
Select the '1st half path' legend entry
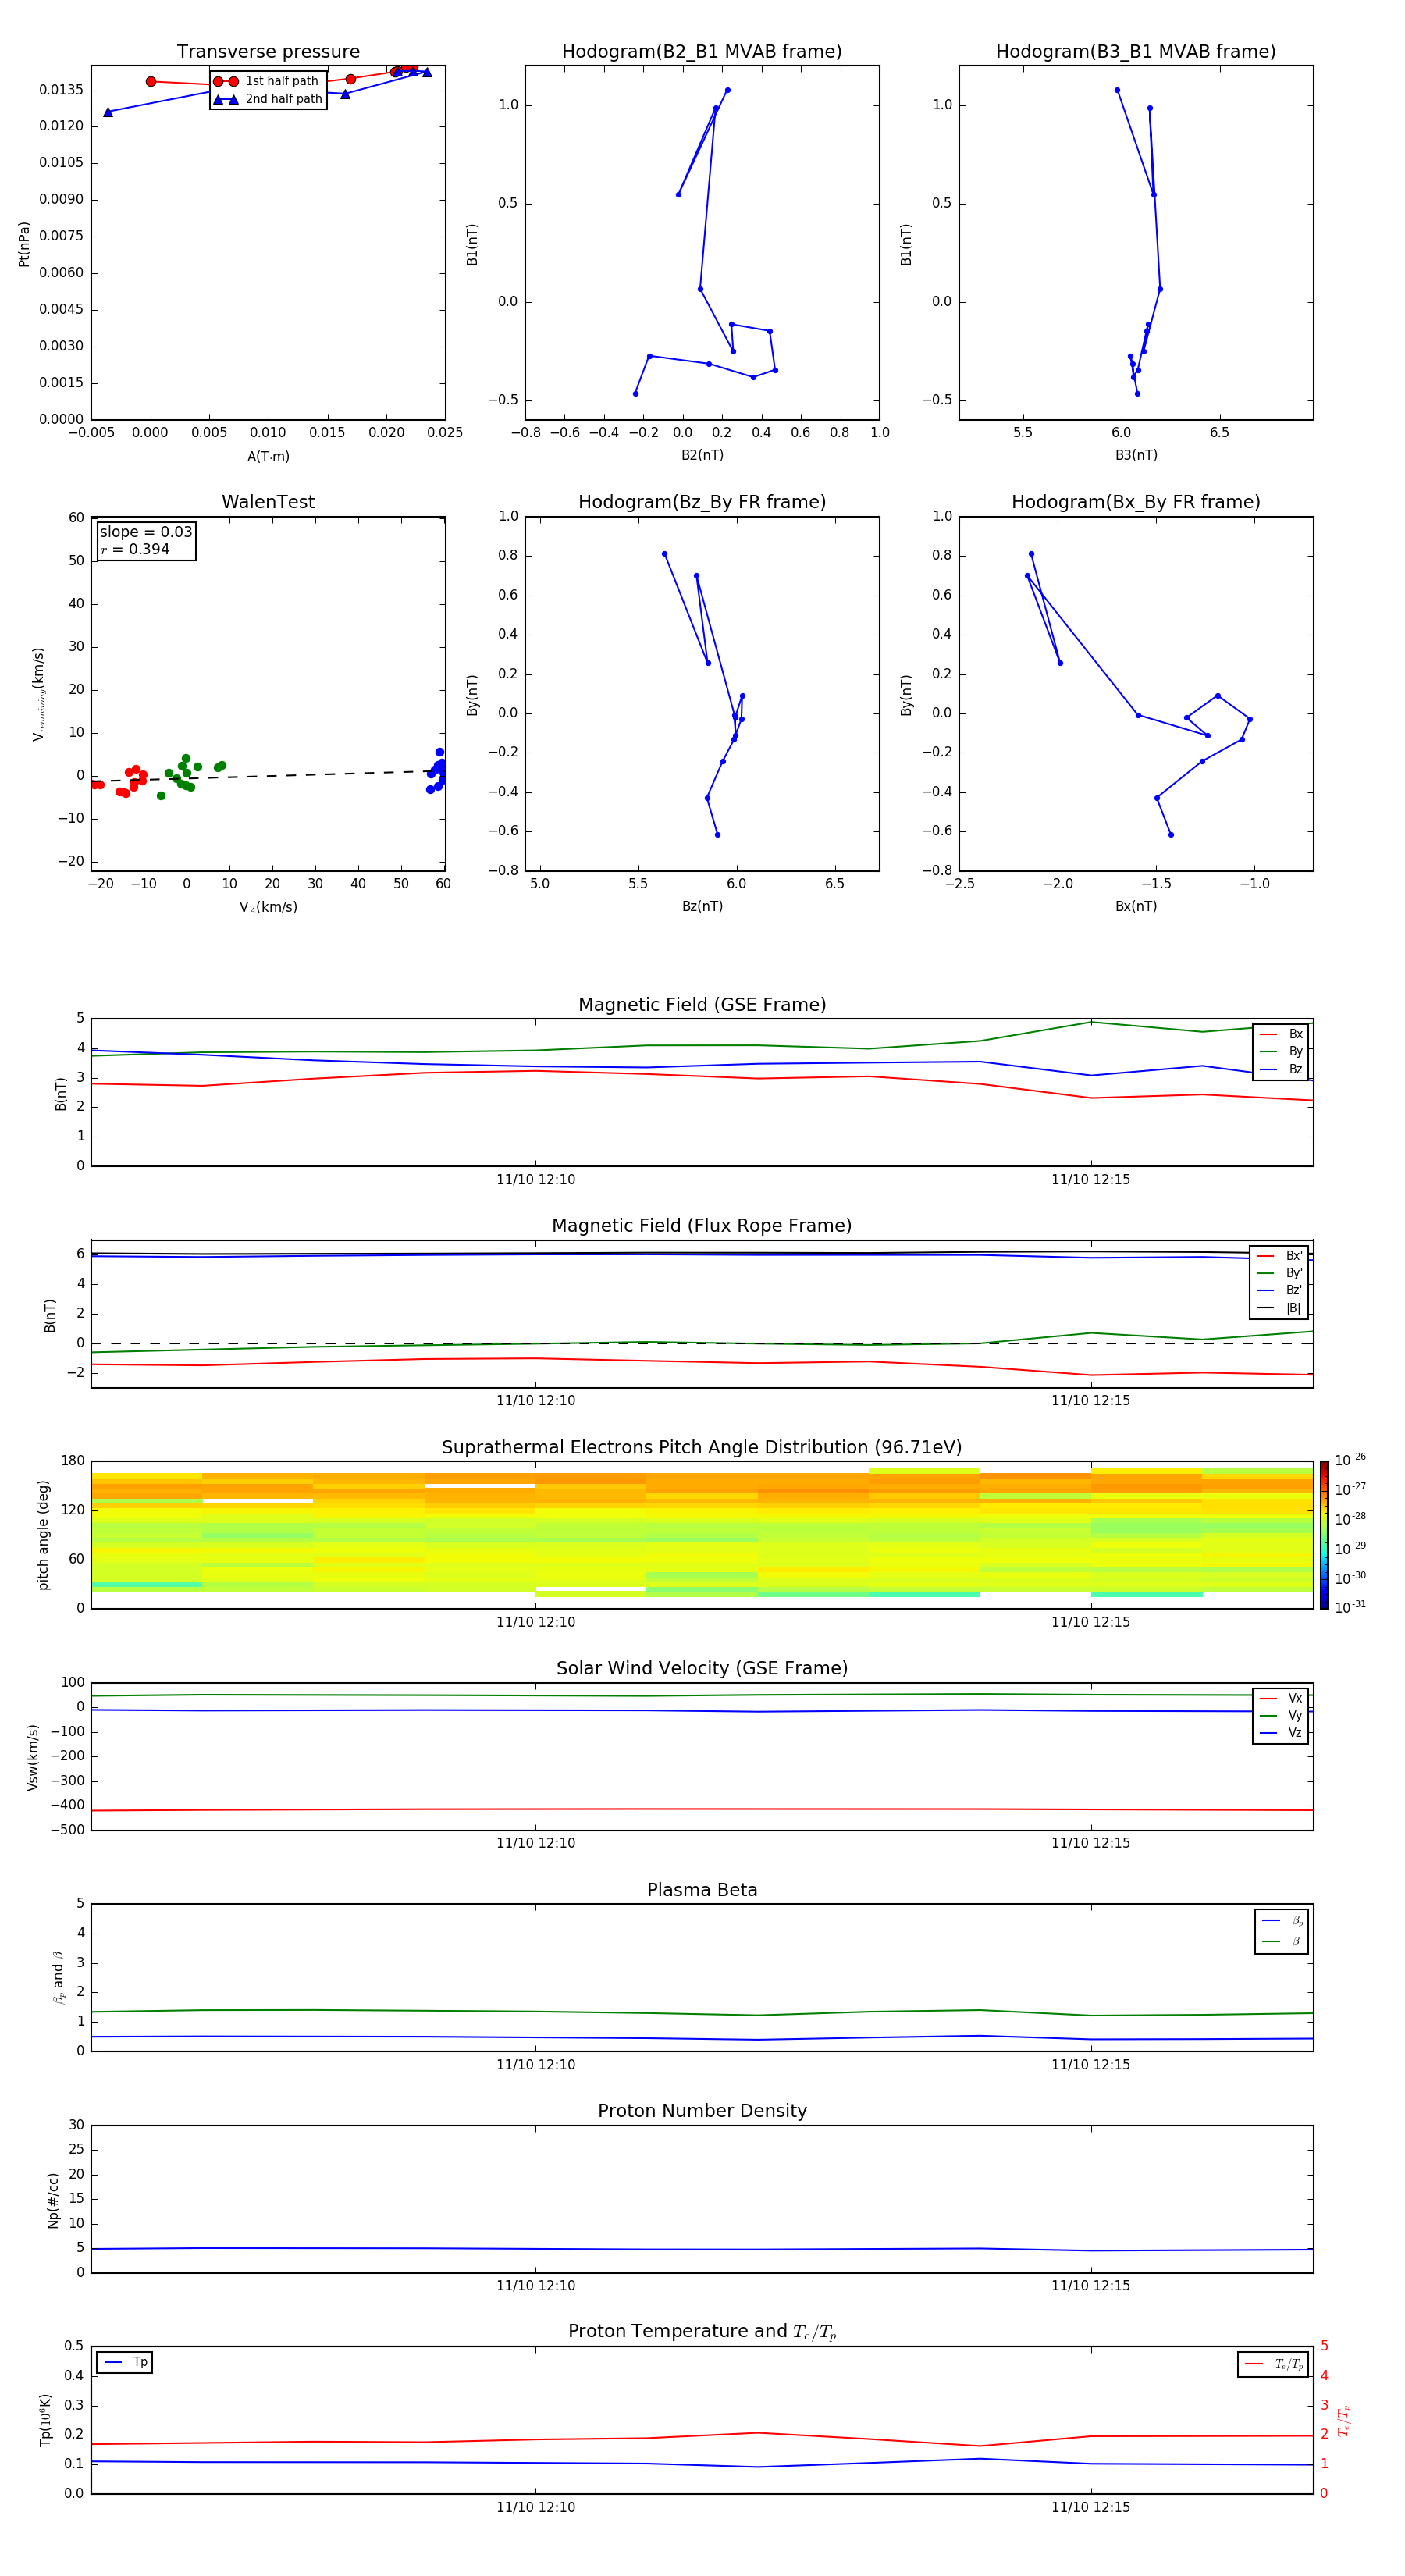click(x=267, y=81)
